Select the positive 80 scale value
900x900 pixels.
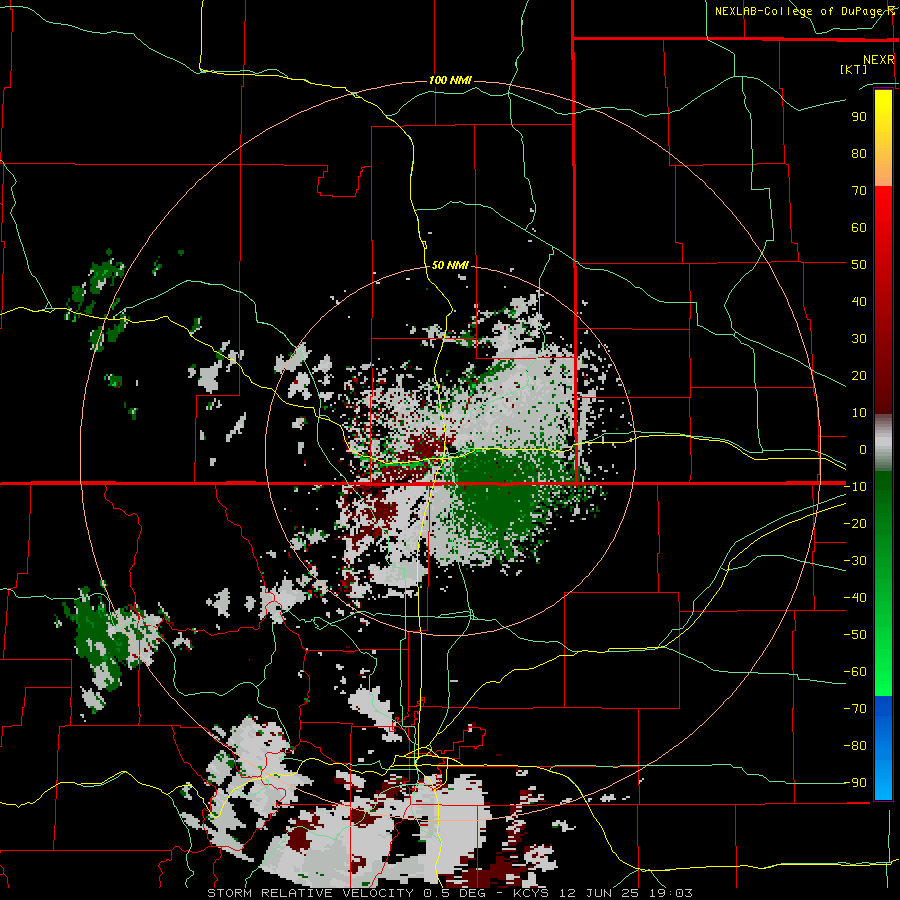tap(859, 153)
